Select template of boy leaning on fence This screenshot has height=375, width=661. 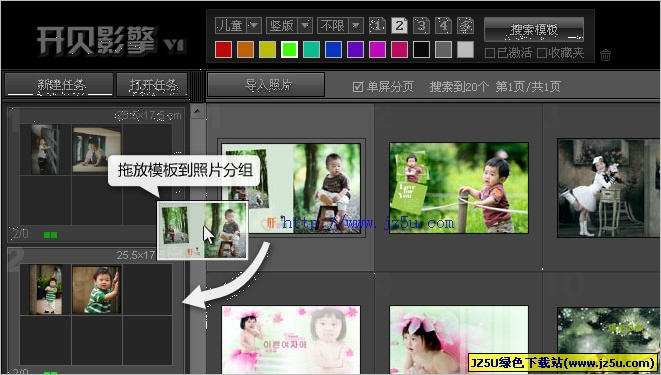point(459,188)
